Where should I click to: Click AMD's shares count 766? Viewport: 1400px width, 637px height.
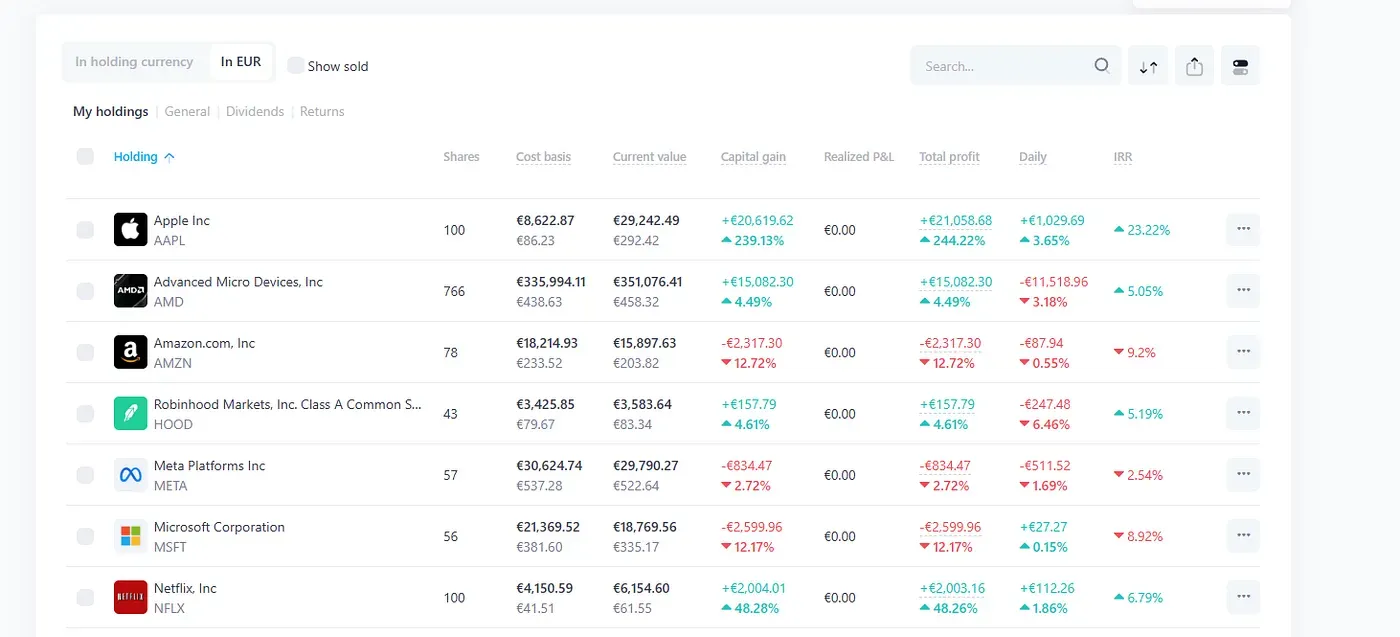click(x=454, y=291)
